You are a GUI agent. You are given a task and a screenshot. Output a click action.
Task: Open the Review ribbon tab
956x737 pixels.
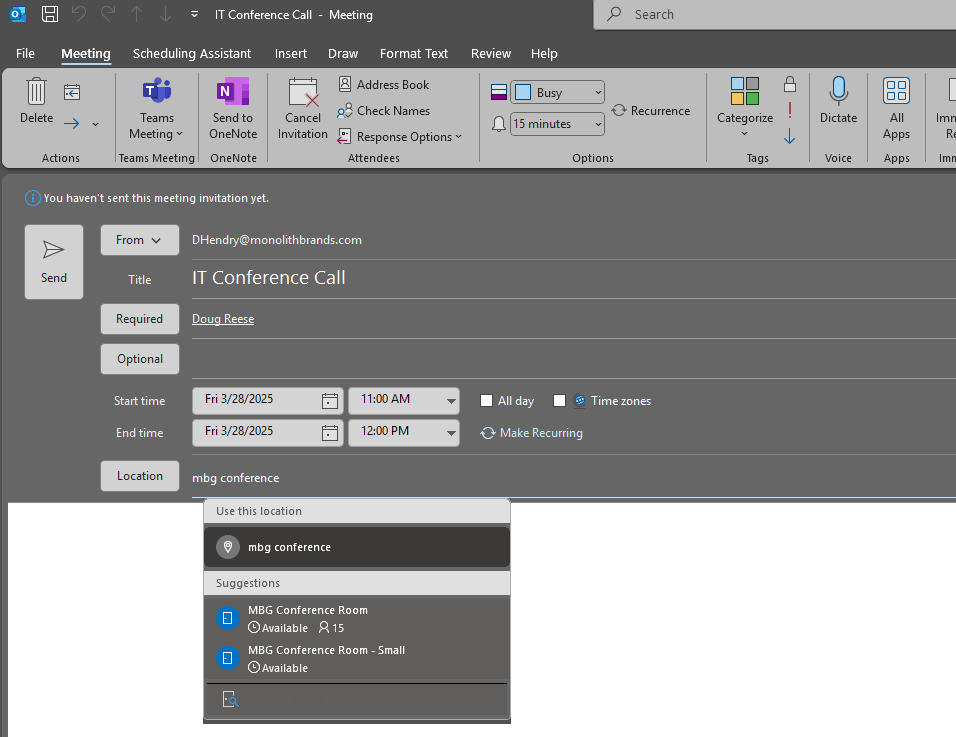point(490,54)
